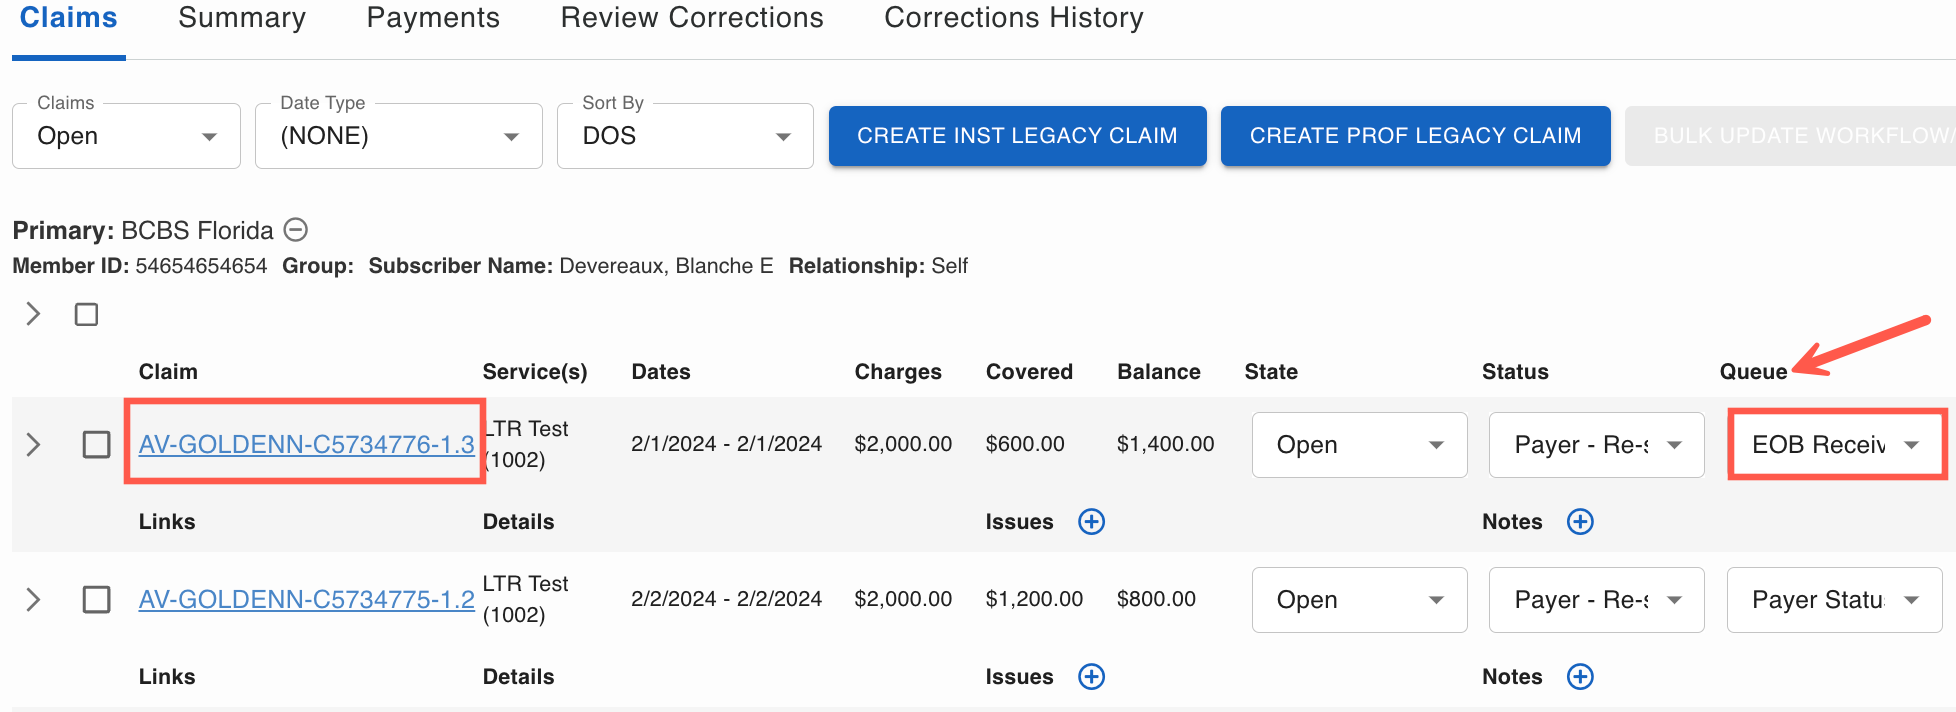Click Create Inst Legacy Claim button
This screenshot has height=712, width=1956.
(x=1017, y=136)
